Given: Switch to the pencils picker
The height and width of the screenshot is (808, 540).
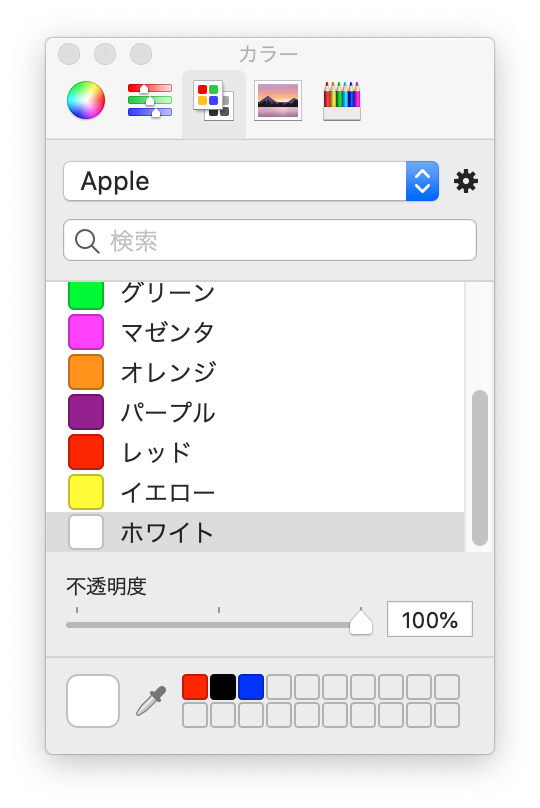Looking at the screenshot, I should 342,100.
